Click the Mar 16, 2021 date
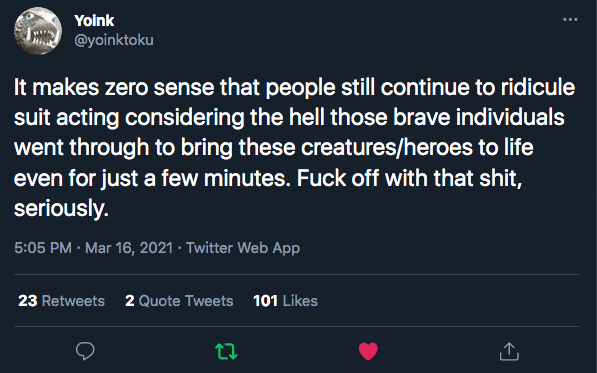 pyautogui.click(x=129, y=248)
